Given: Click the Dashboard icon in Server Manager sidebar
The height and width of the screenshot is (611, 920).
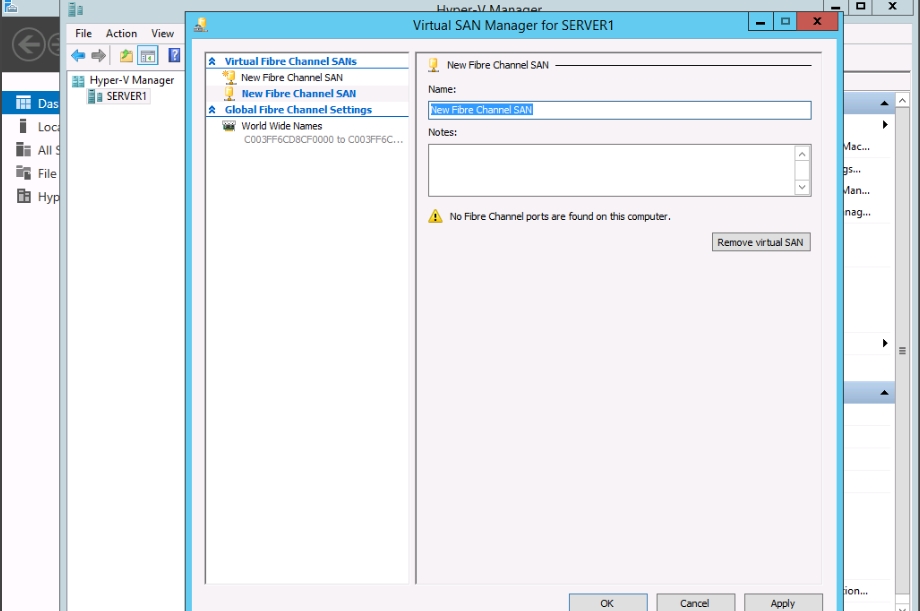Looking at the screenshot, I should click(x=23, y=103).
